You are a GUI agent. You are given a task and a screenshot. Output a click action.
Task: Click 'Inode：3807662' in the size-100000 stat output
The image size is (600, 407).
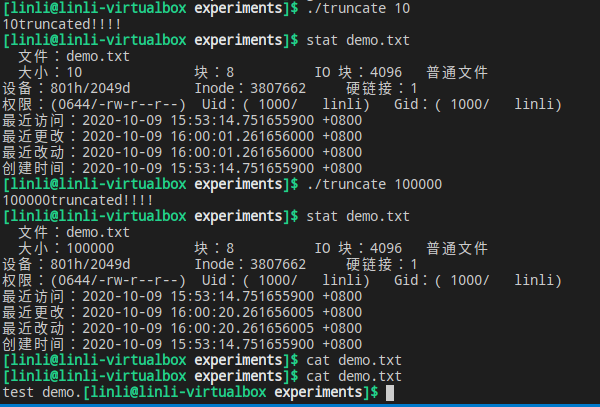[x=250, y=264]
